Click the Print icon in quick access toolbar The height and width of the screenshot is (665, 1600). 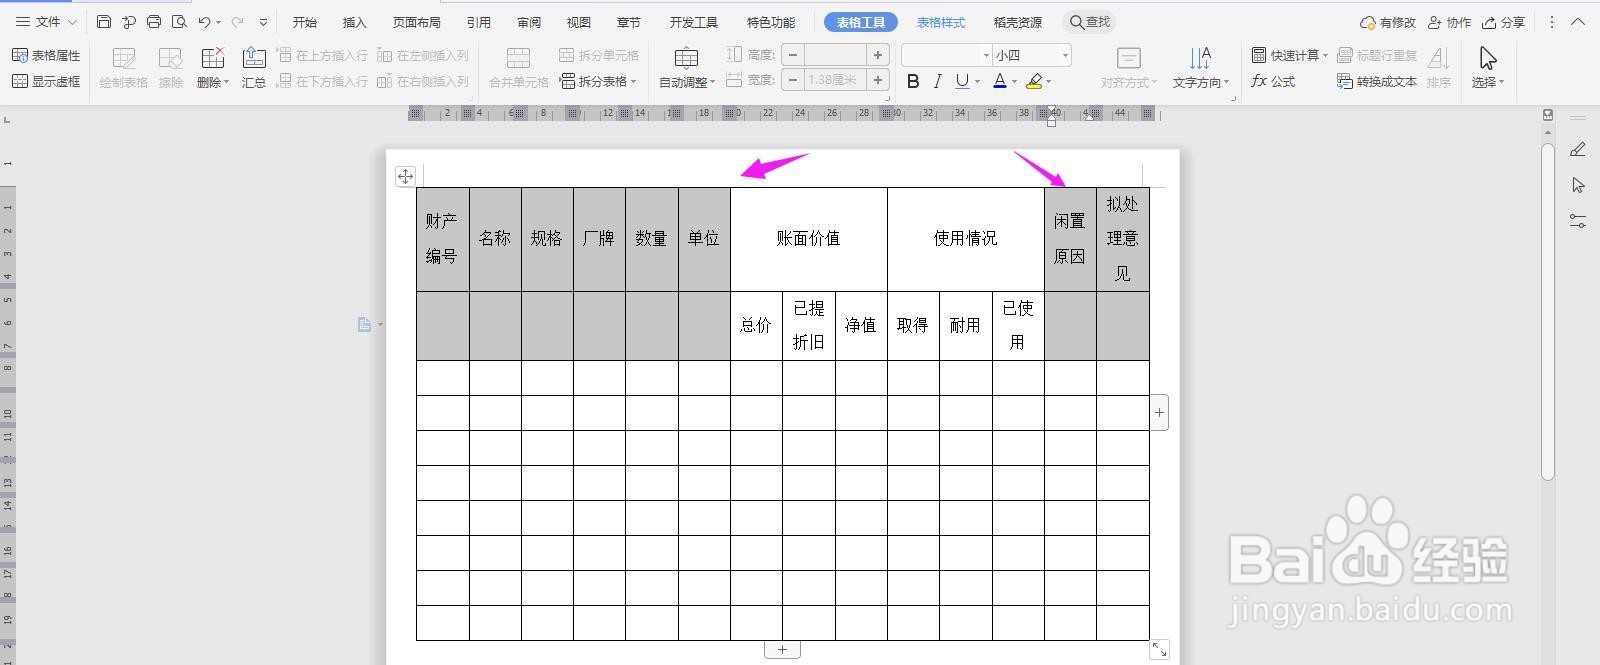click(154, 21)
